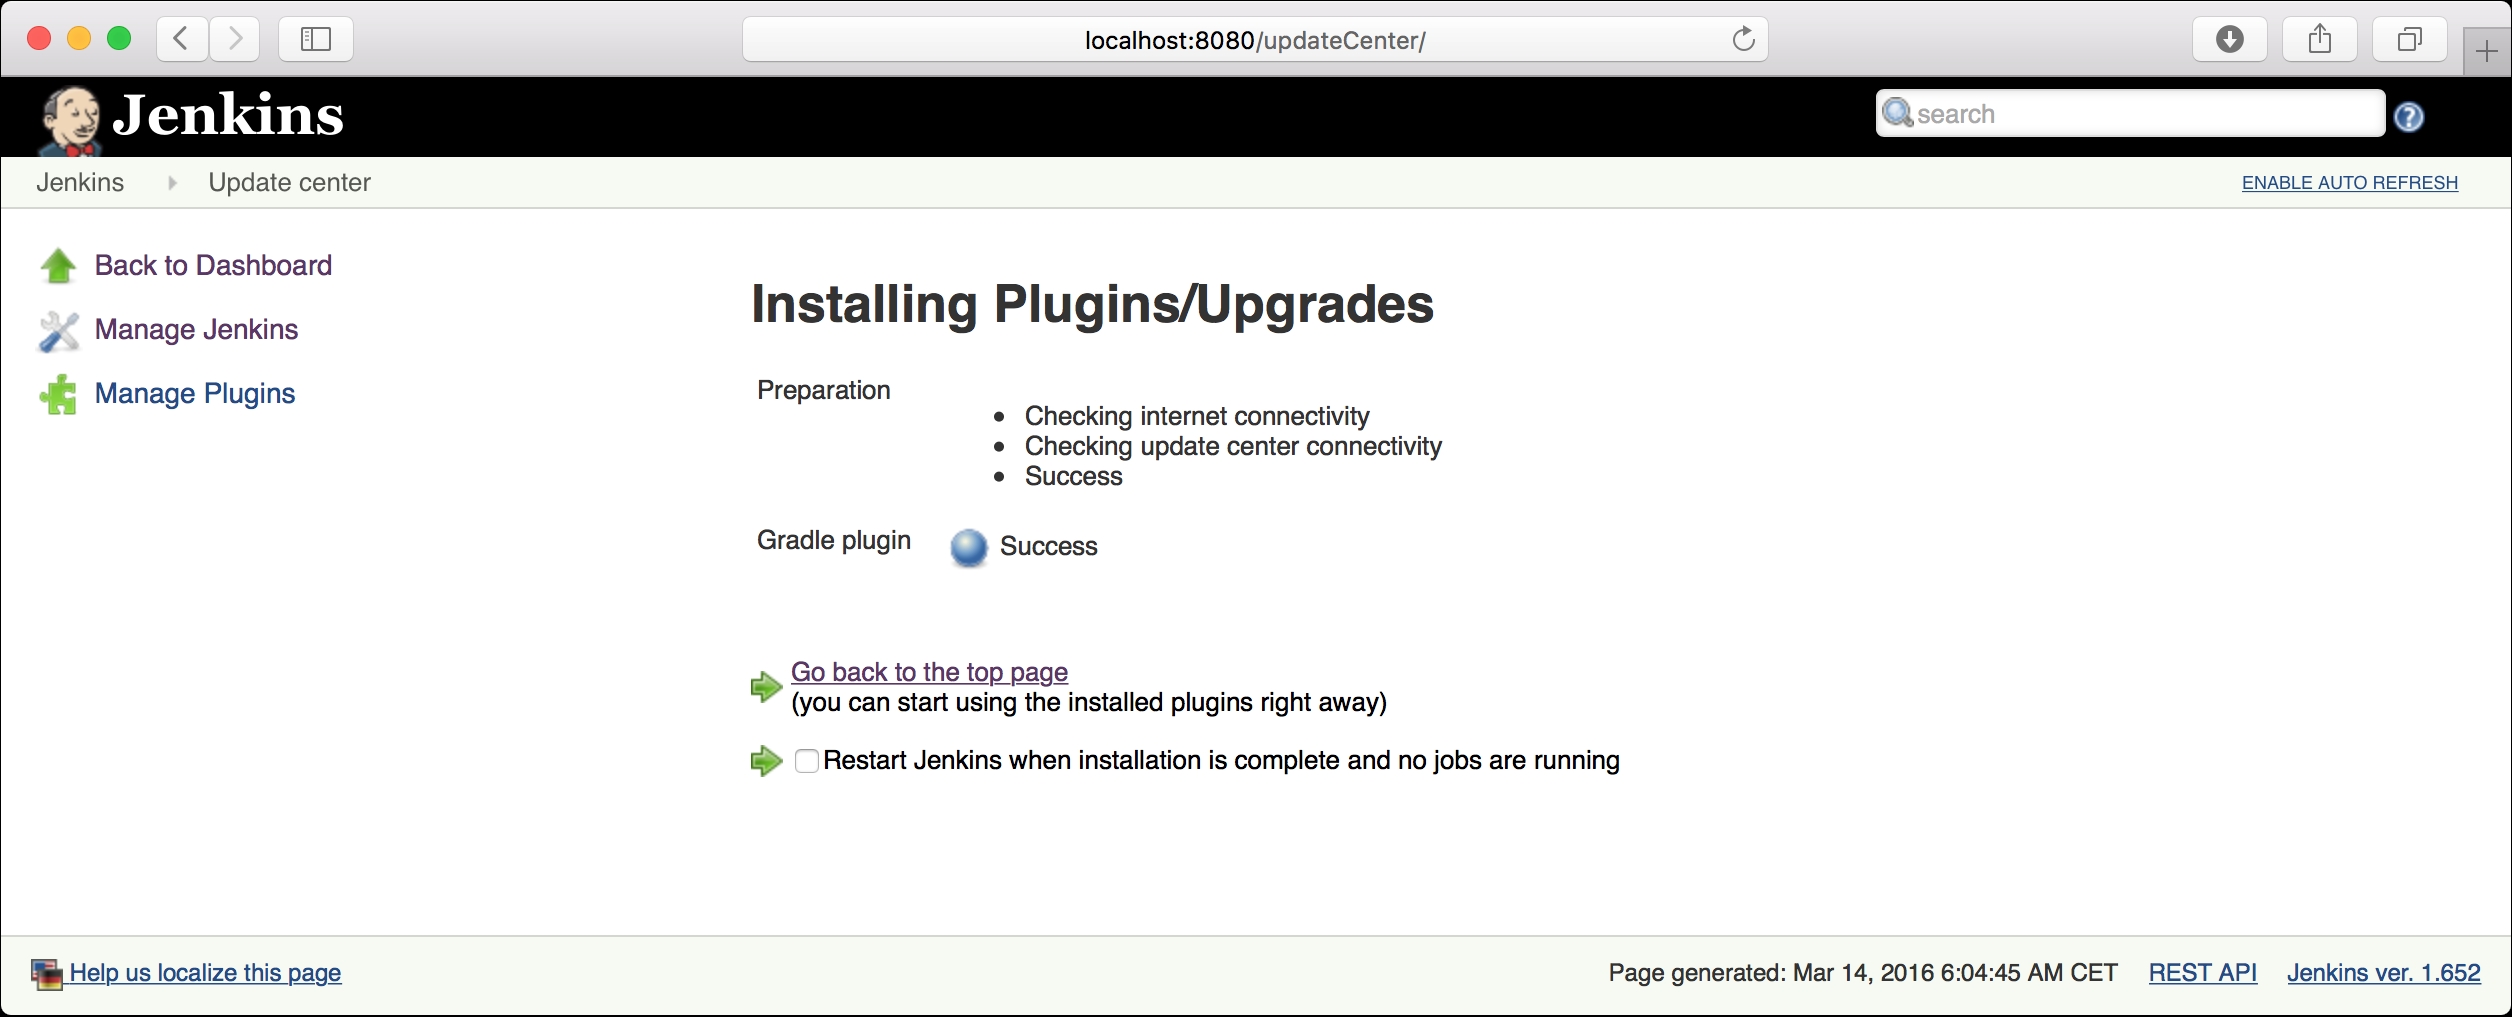Click 'Installing Plugins/Upgrades' heading
2512x1017 pixels.
(x=1092, y=304)
